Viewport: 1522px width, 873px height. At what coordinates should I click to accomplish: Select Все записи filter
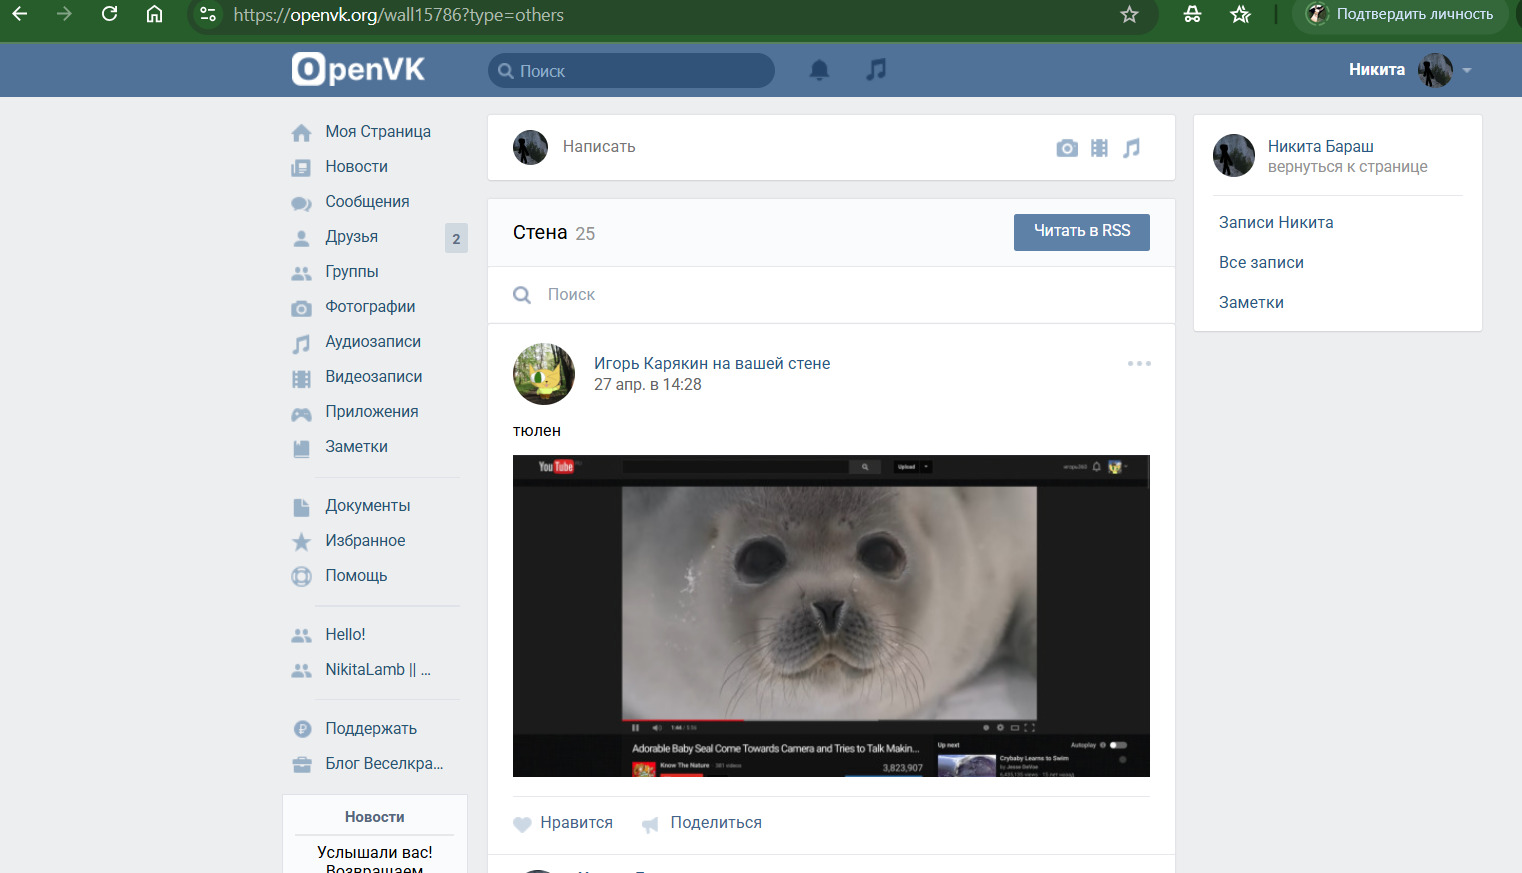coord(1261,262)
